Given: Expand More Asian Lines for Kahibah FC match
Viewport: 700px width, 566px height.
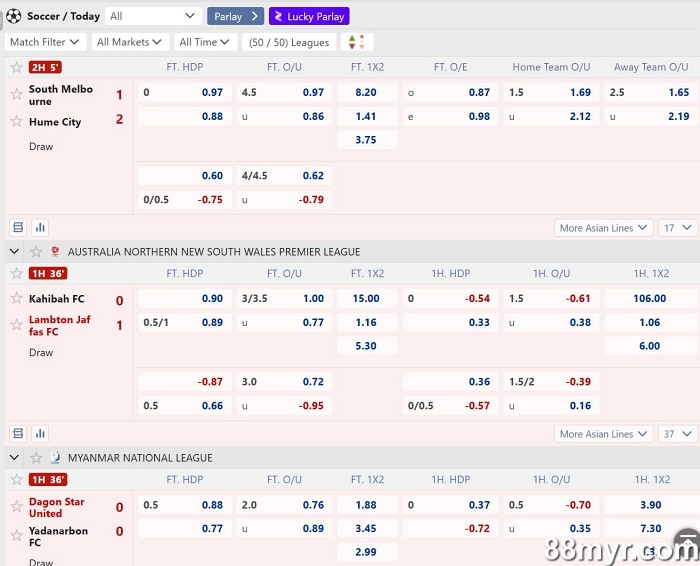Looking at the screenshot, I should (x=604, y=434).
